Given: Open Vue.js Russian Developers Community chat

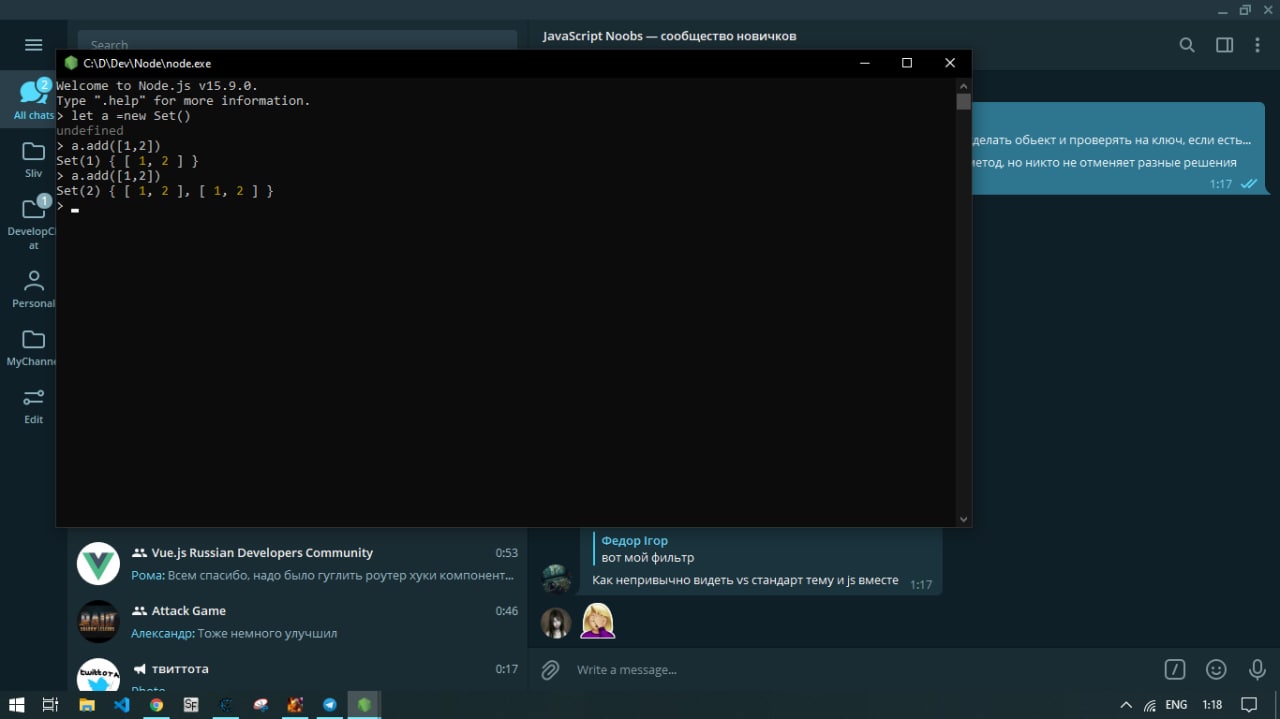Looking at the screenshot, I should [298, 564].
